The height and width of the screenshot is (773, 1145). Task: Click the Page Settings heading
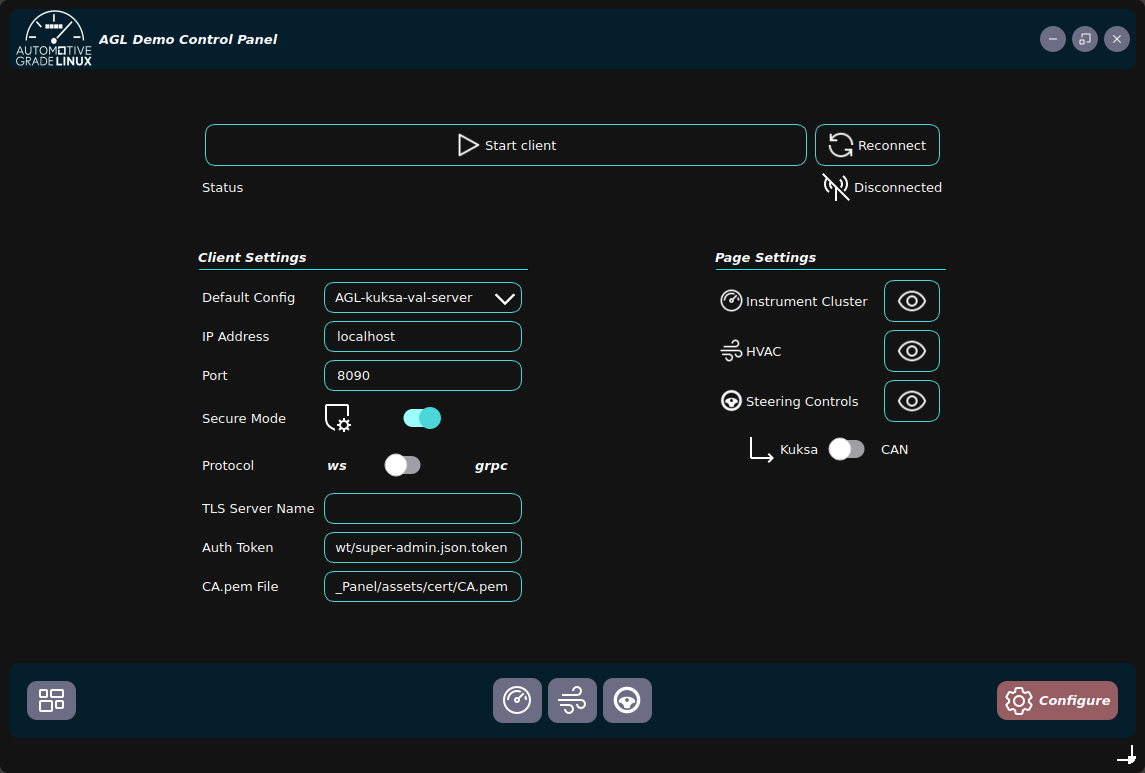[765, 257]
